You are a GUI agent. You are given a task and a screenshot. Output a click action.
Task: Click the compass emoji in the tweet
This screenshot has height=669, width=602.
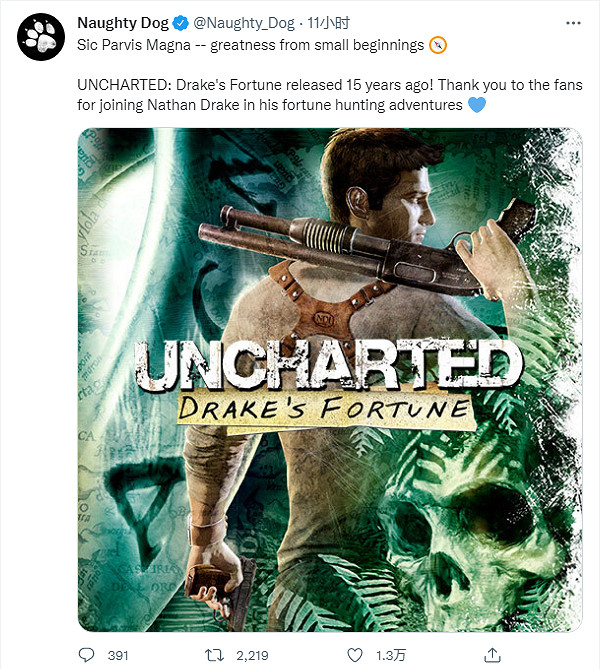[437, 44]
